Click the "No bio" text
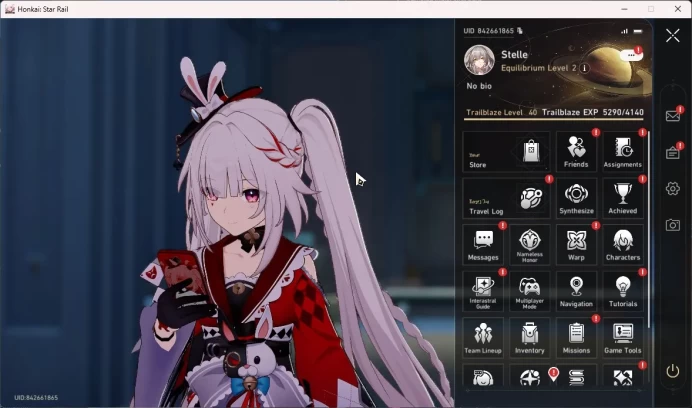This screenshot has width=692, height=408. point(479,86)
